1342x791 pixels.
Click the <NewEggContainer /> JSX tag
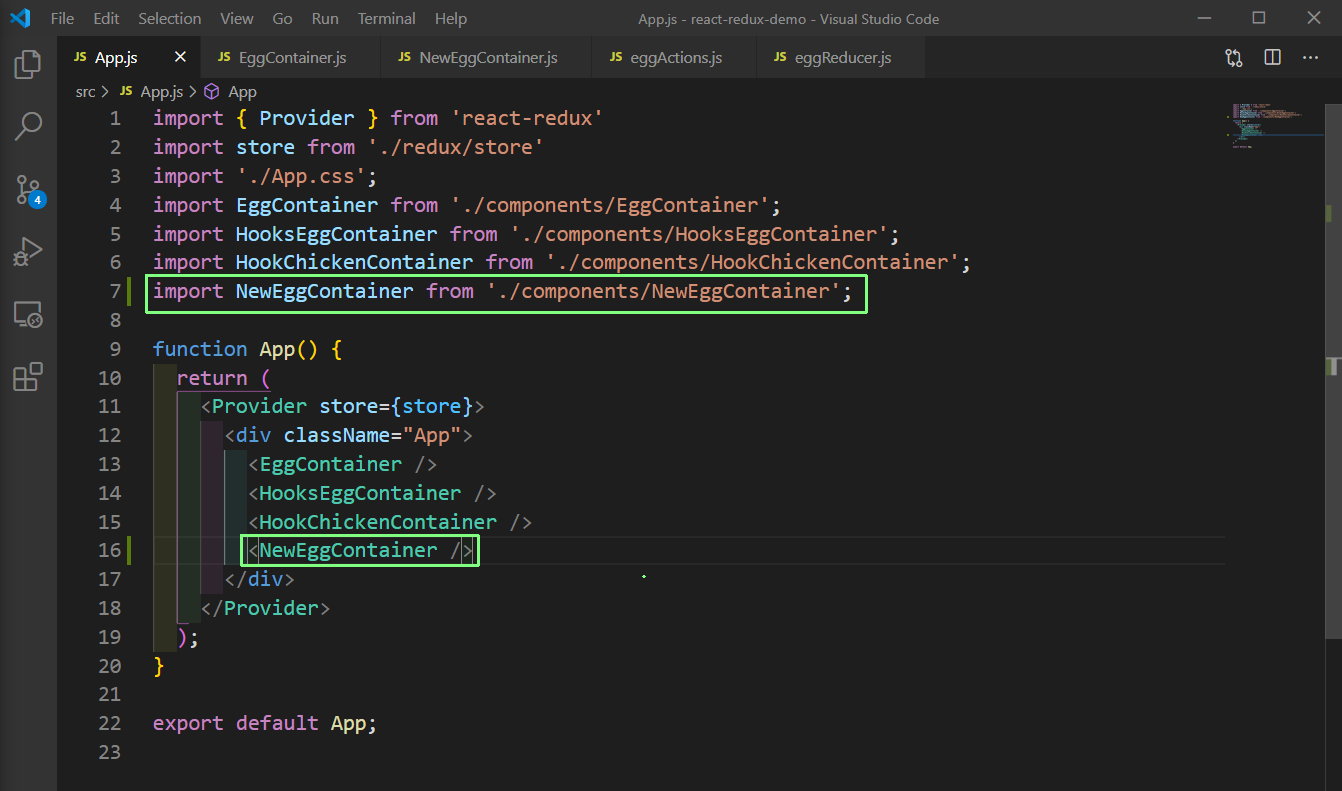[360, 550]
